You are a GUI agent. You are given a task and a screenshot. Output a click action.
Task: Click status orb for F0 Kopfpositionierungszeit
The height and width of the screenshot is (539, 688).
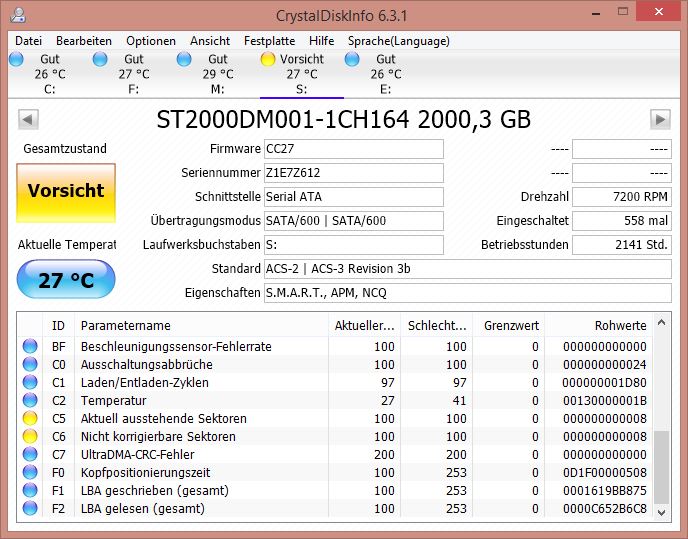point(30,472)
